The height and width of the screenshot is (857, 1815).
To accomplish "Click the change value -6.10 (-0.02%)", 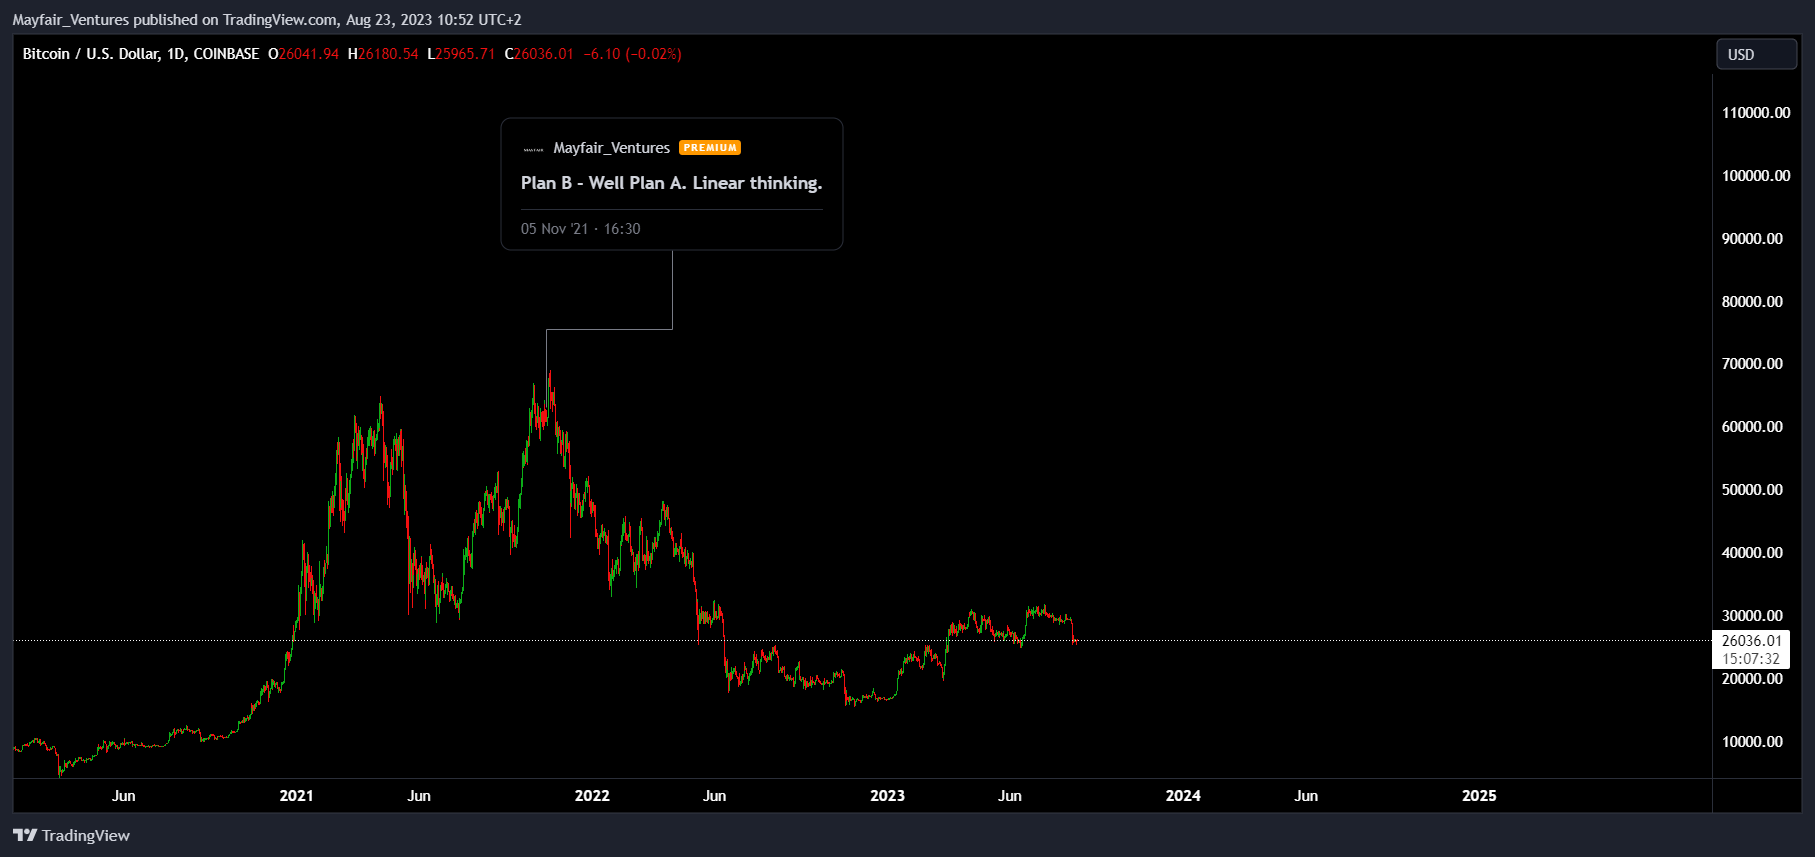I will (x=632, y=54).
